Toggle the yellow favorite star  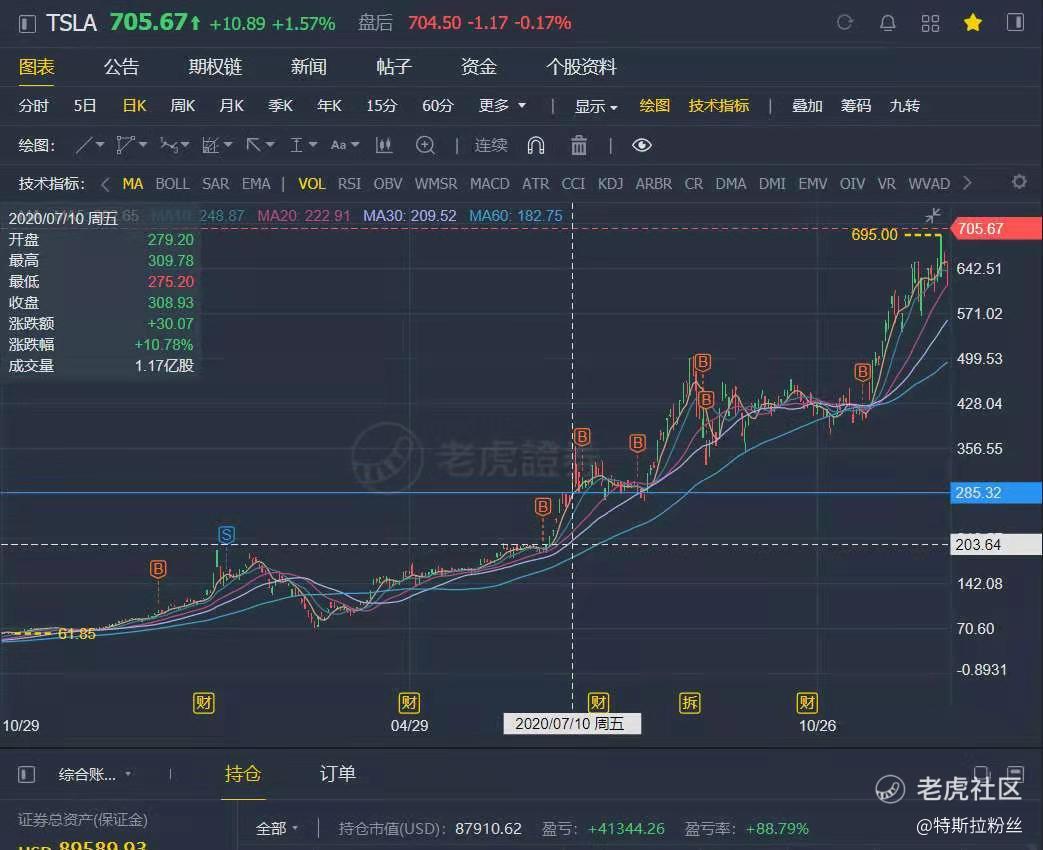coord(972,23)
